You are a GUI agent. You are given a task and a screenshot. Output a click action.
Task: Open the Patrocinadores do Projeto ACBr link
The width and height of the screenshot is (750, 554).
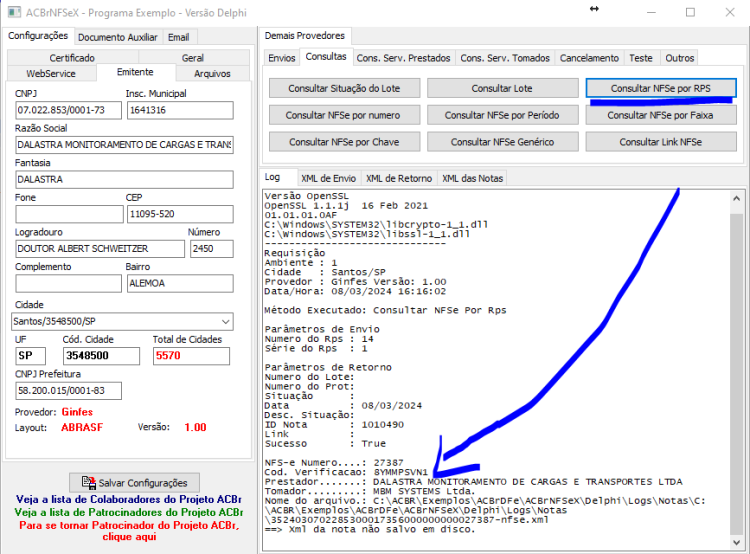click(x=129, y=512)
